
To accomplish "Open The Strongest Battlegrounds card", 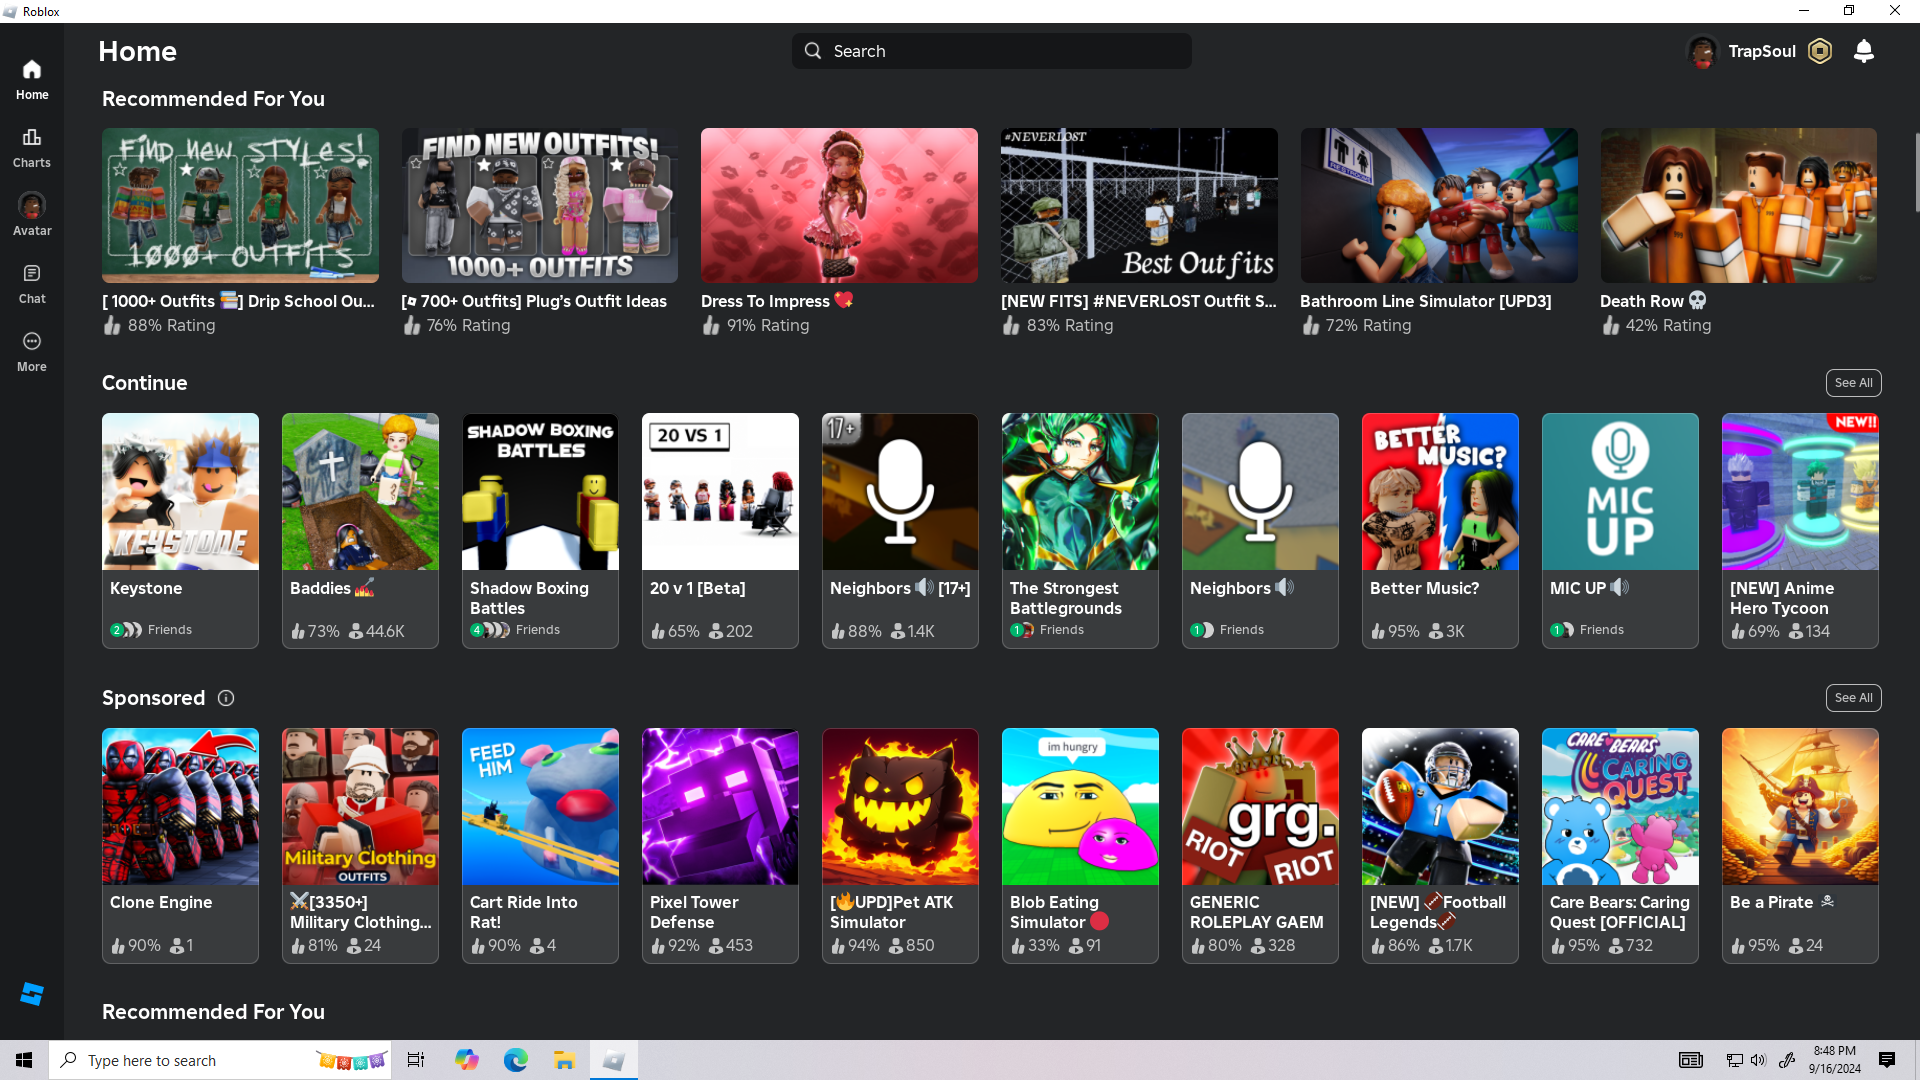I will 1080,530.
